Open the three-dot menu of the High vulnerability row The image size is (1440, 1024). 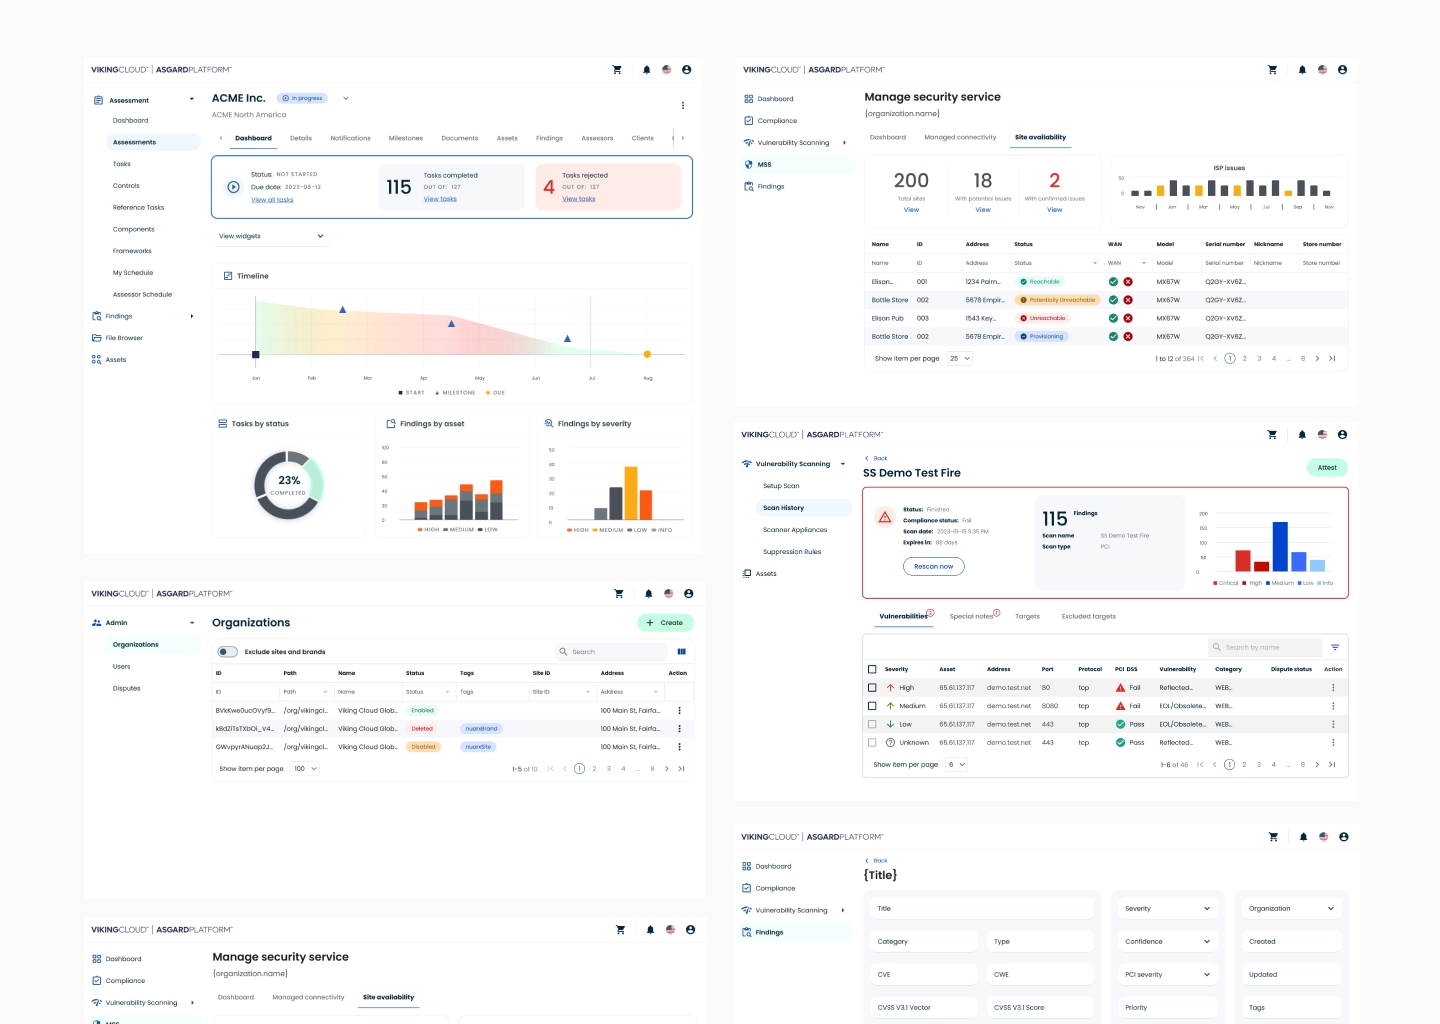(x=1333, y=688)
